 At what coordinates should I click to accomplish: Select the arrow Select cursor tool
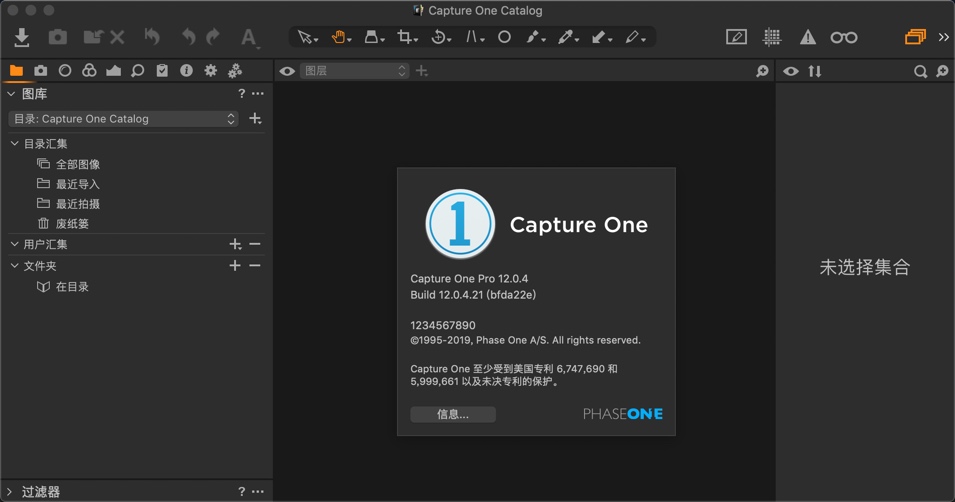(x=308, y=38)
